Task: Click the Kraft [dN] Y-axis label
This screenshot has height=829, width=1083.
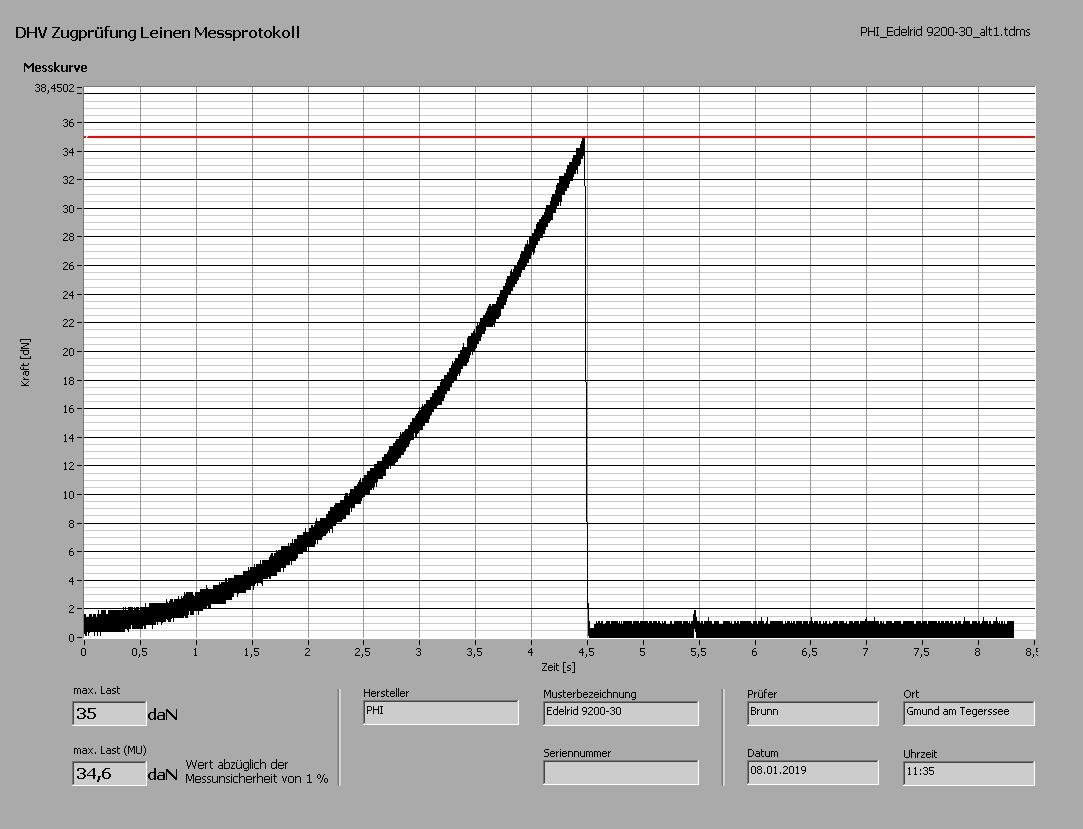Action: [x=26, y=362]
